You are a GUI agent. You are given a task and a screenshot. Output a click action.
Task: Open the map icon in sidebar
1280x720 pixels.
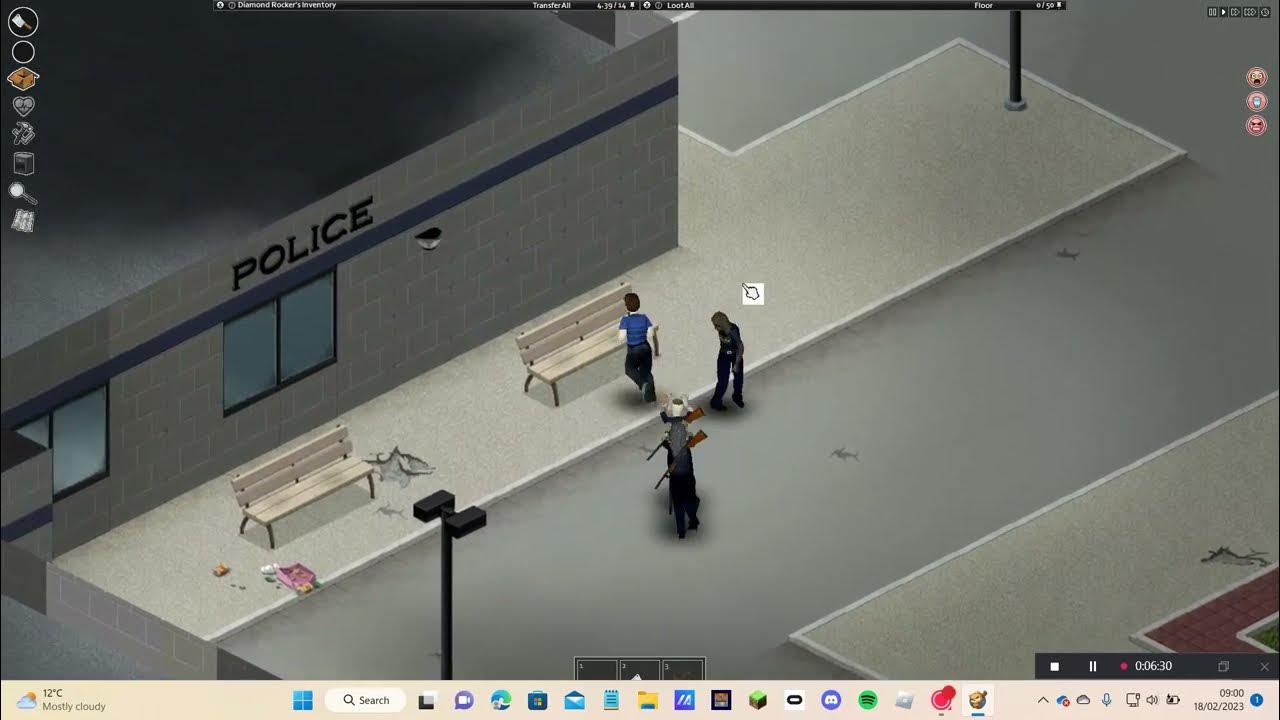[x=22, y=221]
